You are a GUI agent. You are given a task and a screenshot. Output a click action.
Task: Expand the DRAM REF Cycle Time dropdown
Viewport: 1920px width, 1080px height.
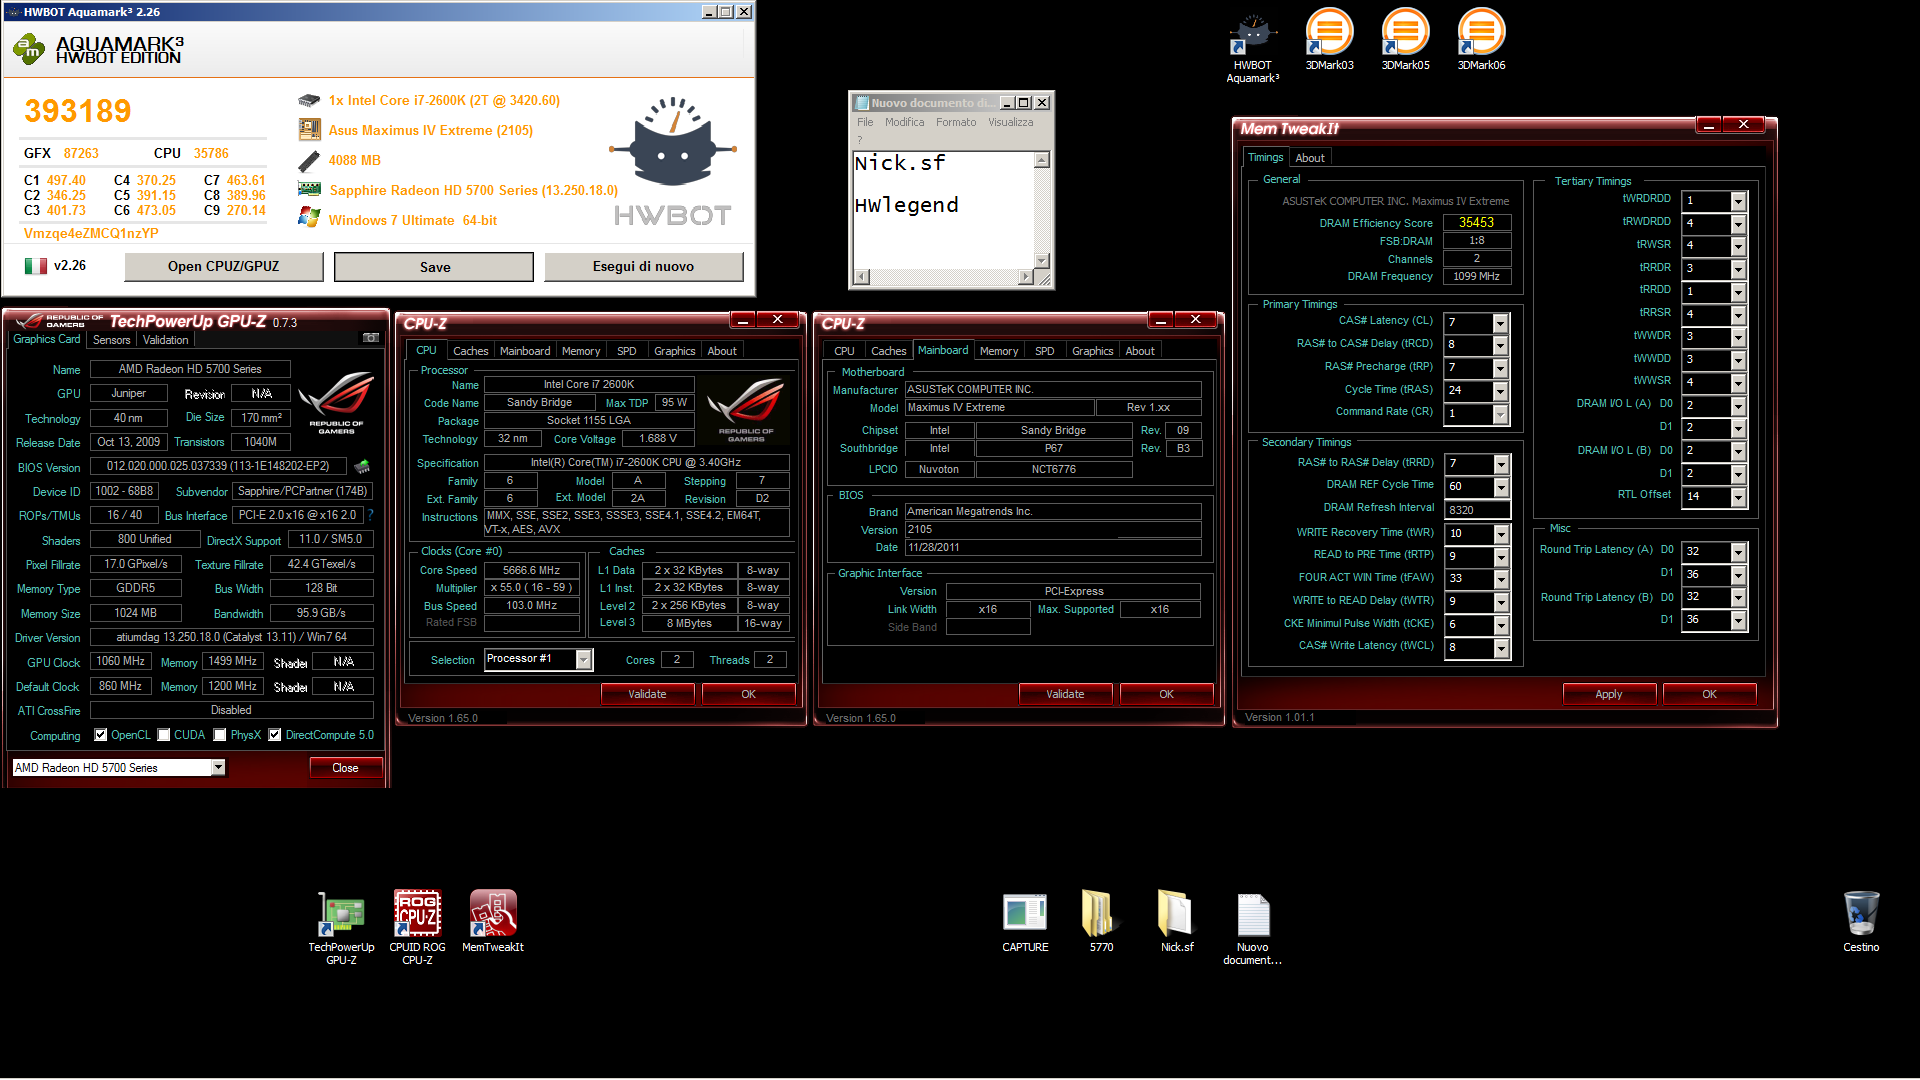pyautogui.click(x=1501, y=487)
